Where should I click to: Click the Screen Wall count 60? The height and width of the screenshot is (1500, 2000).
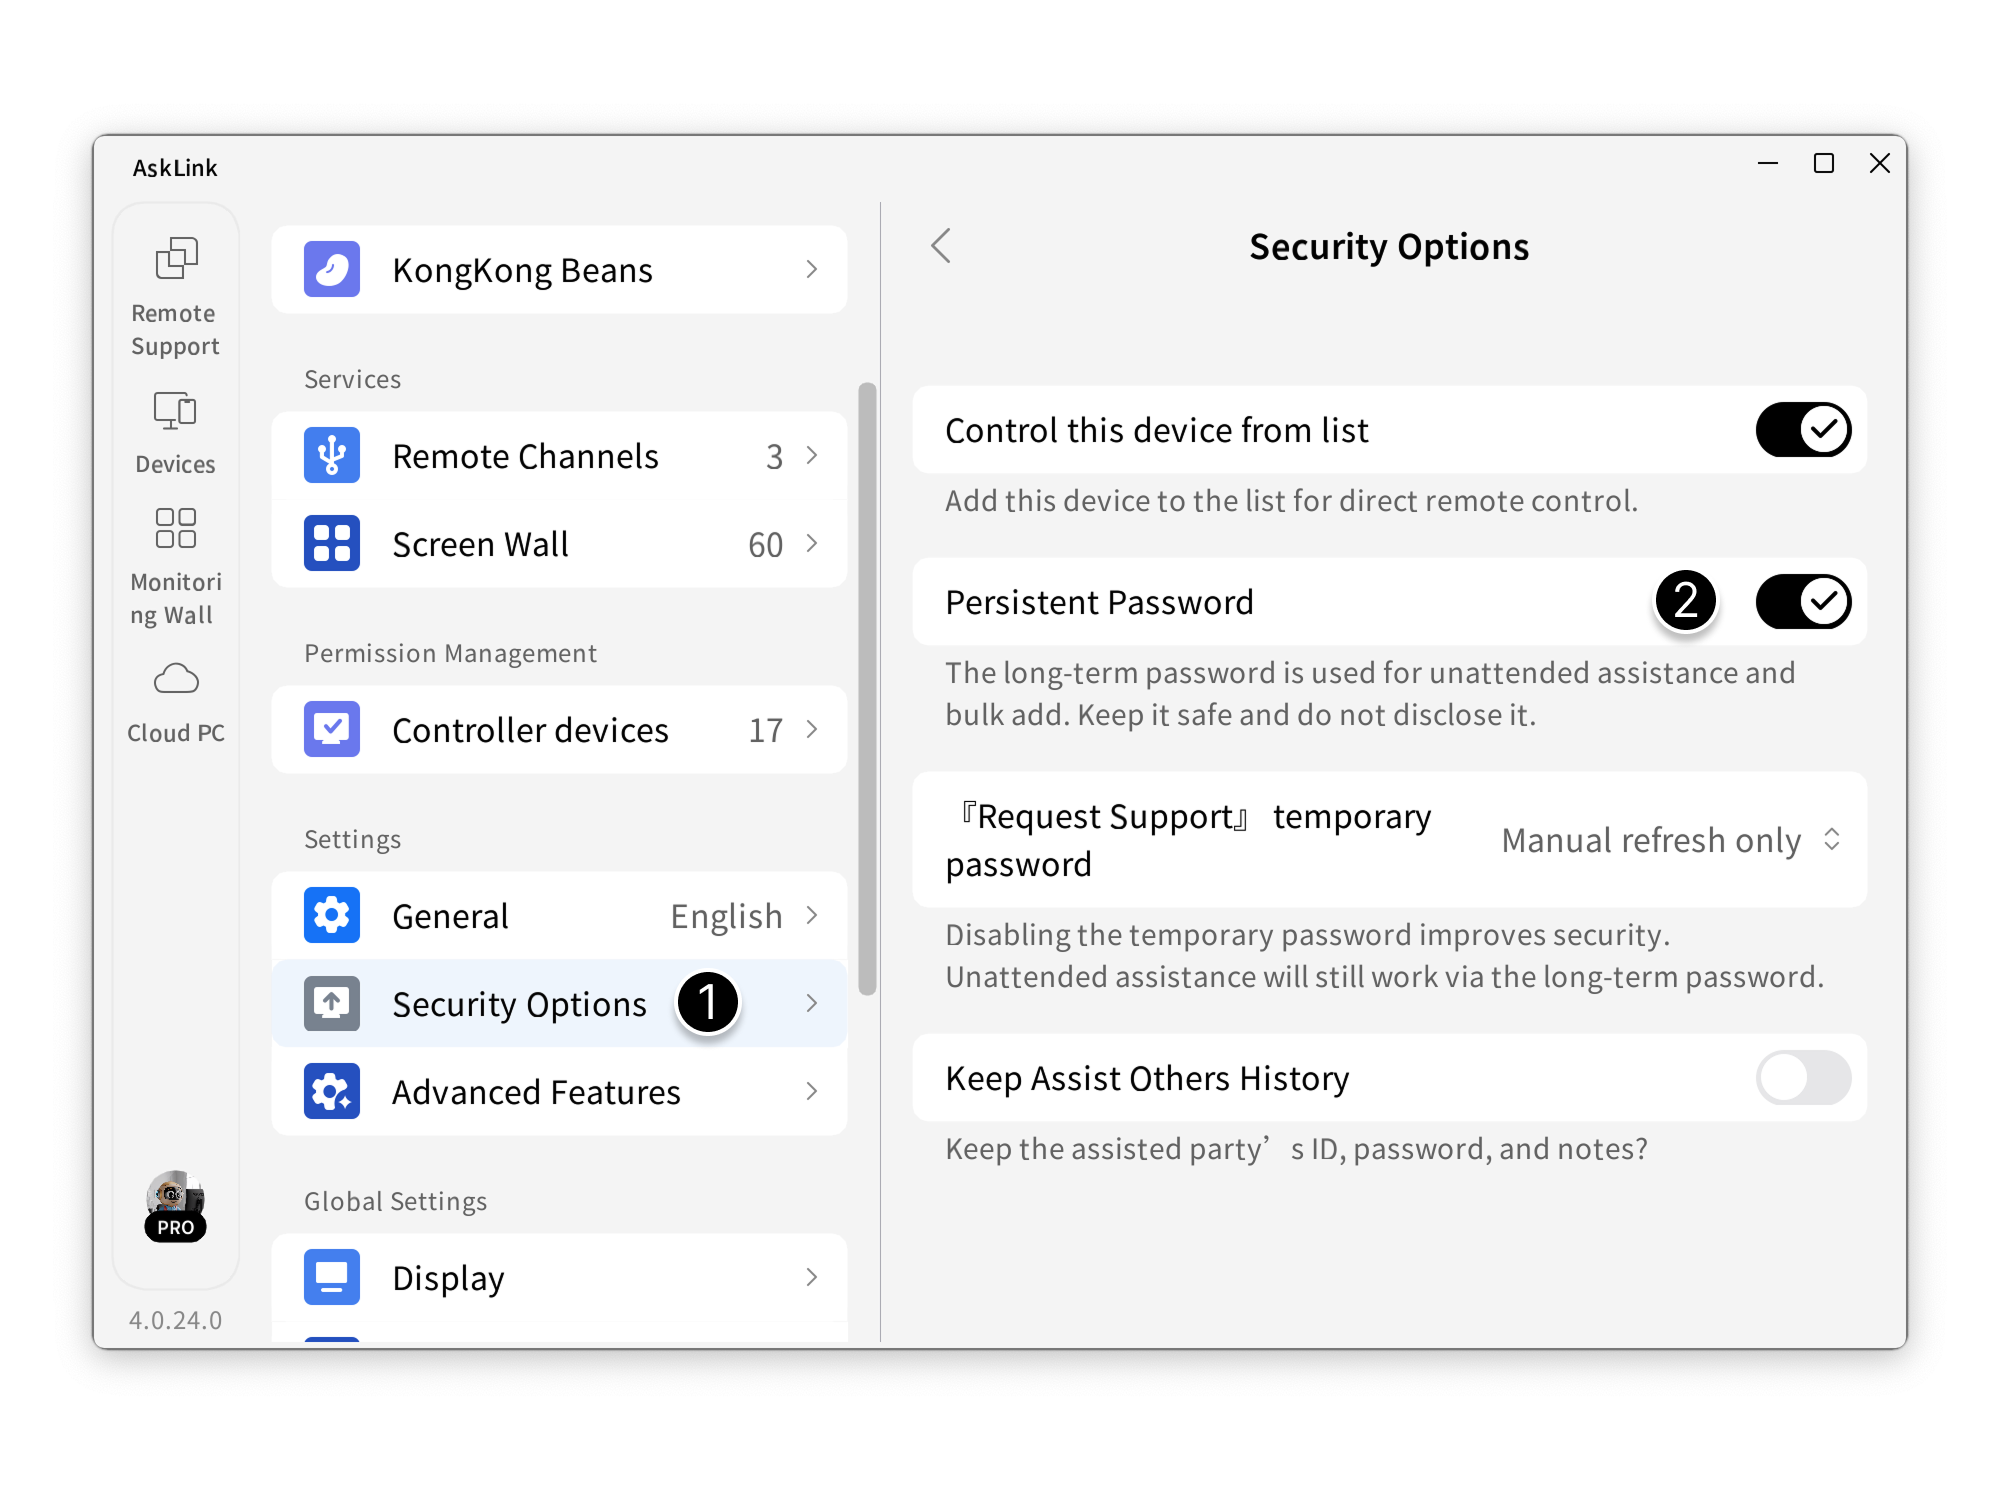(x=765, y=545)
